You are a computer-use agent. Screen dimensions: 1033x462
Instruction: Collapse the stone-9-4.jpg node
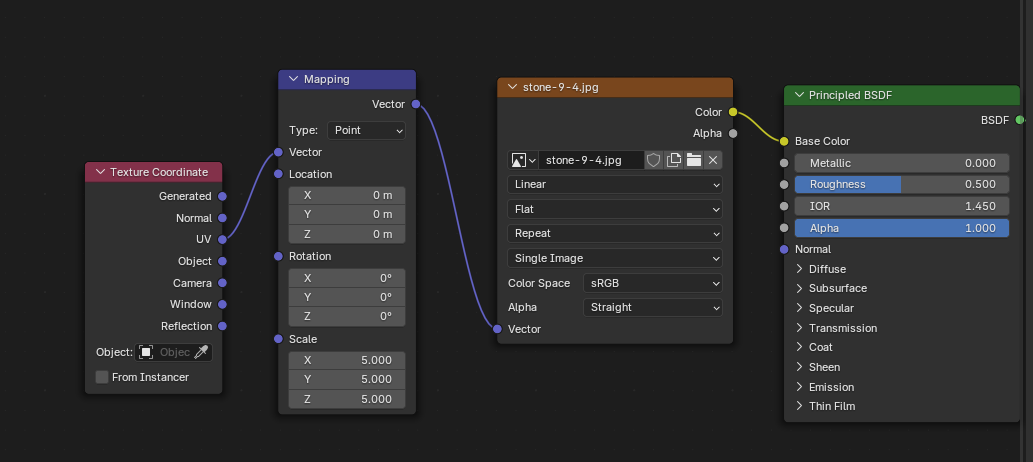512,87
